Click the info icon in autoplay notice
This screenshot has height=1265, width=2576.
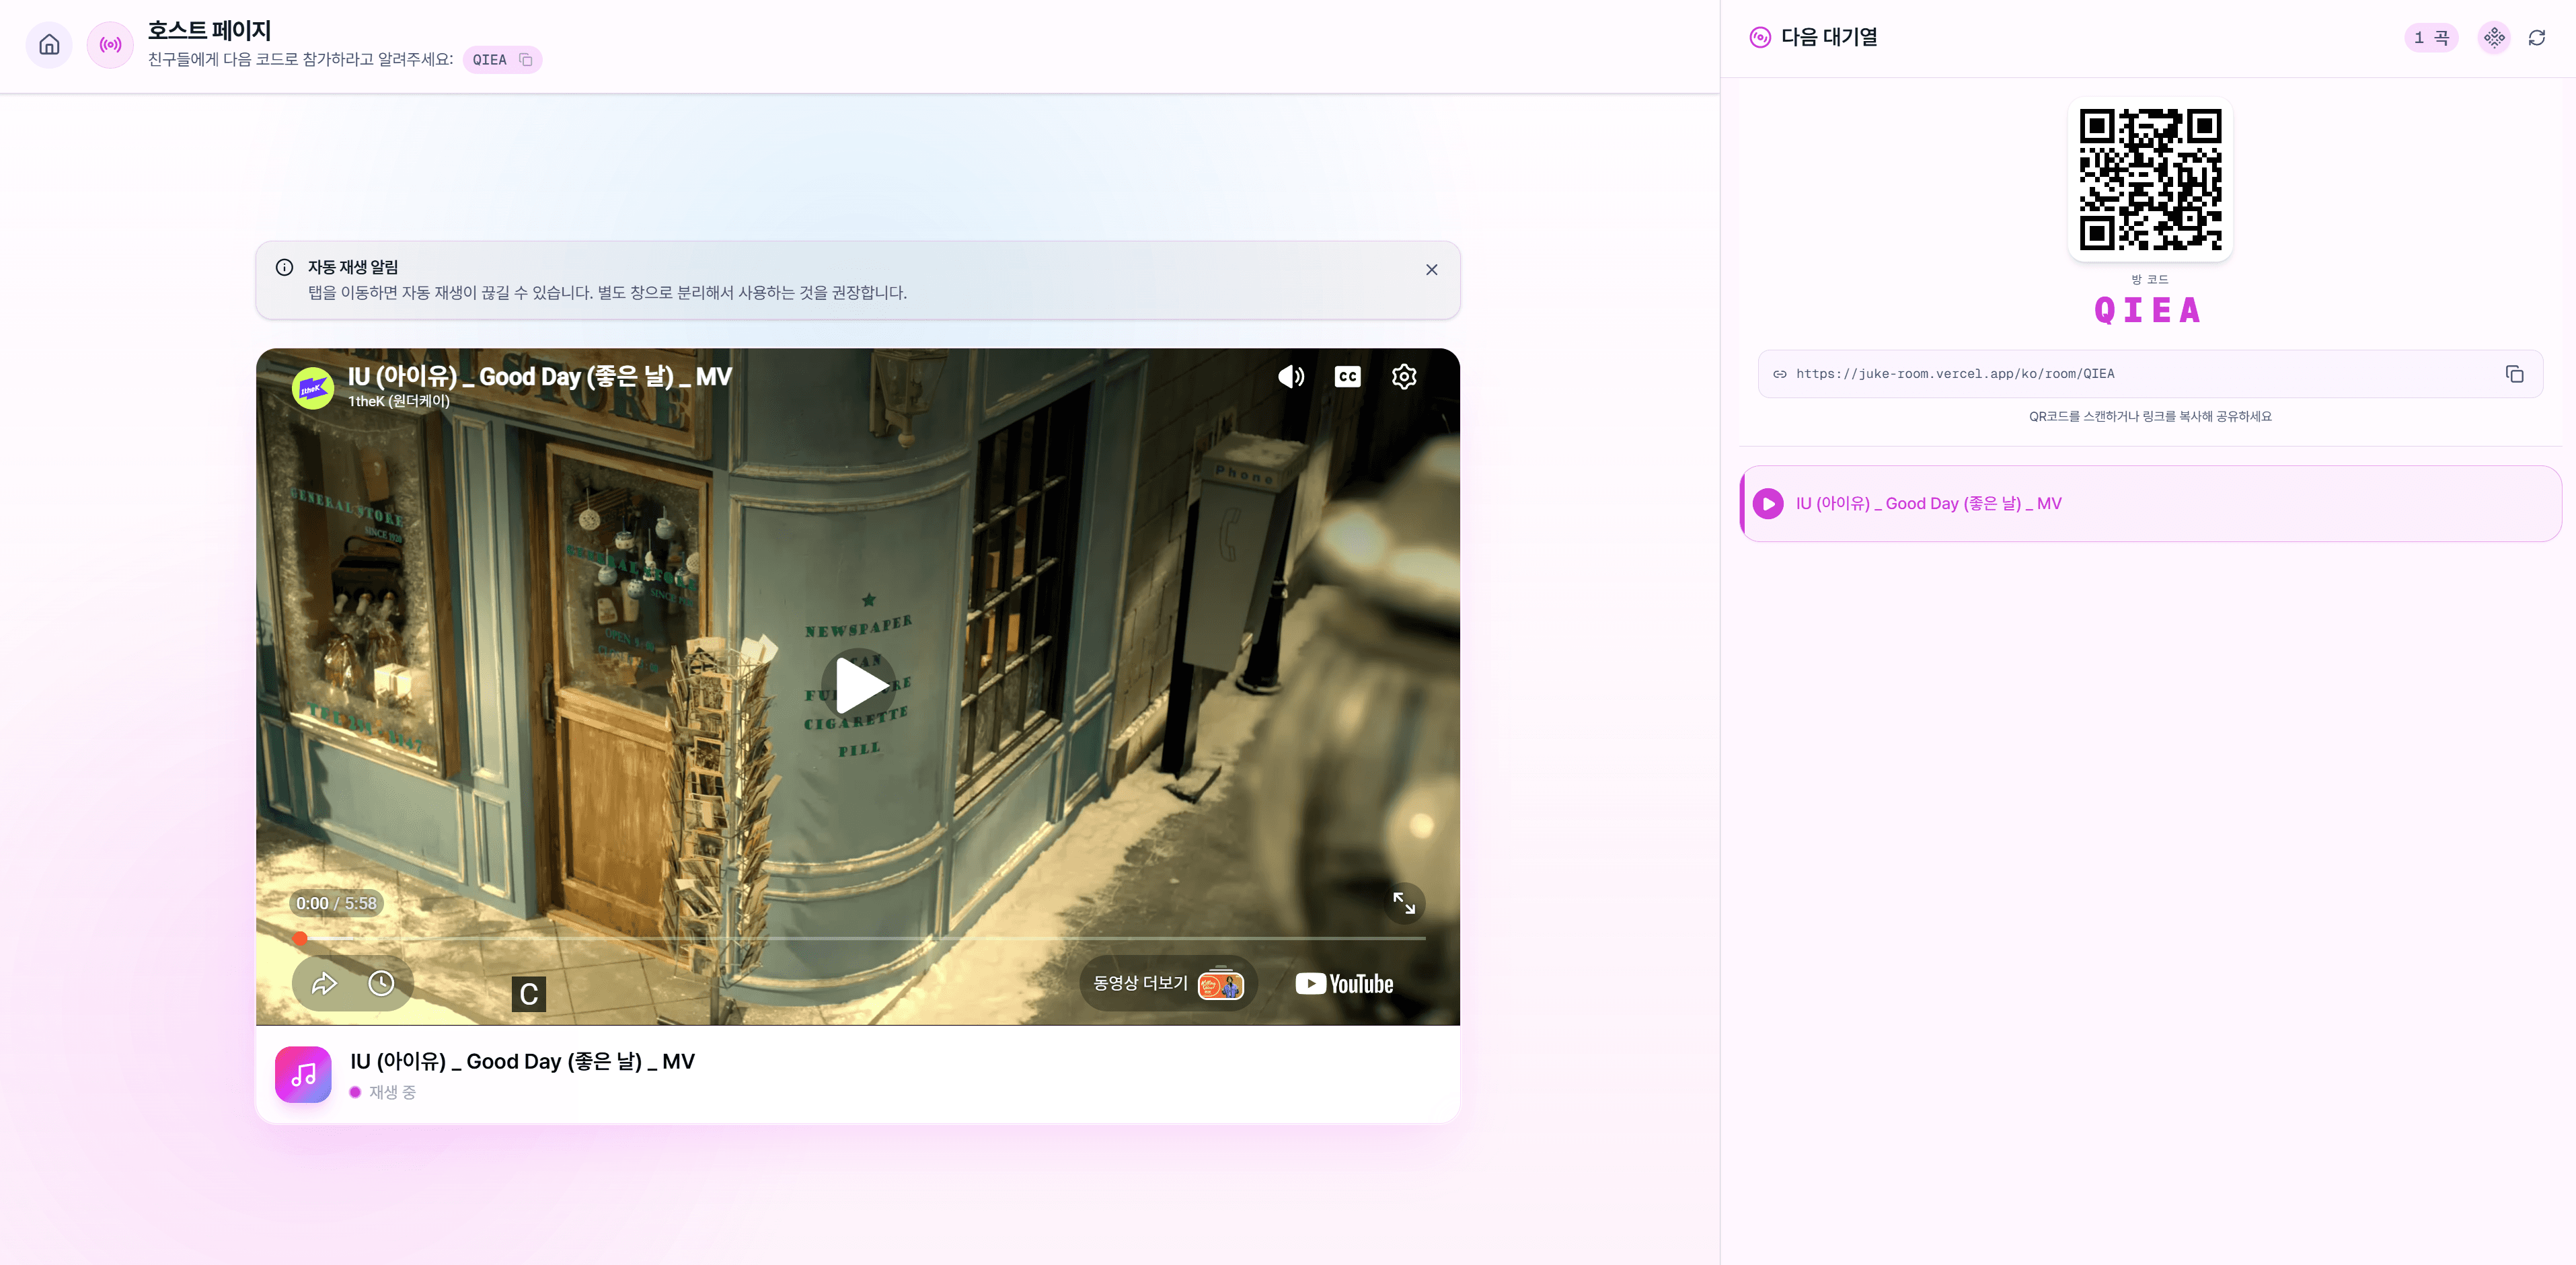(x=284, y=267)
